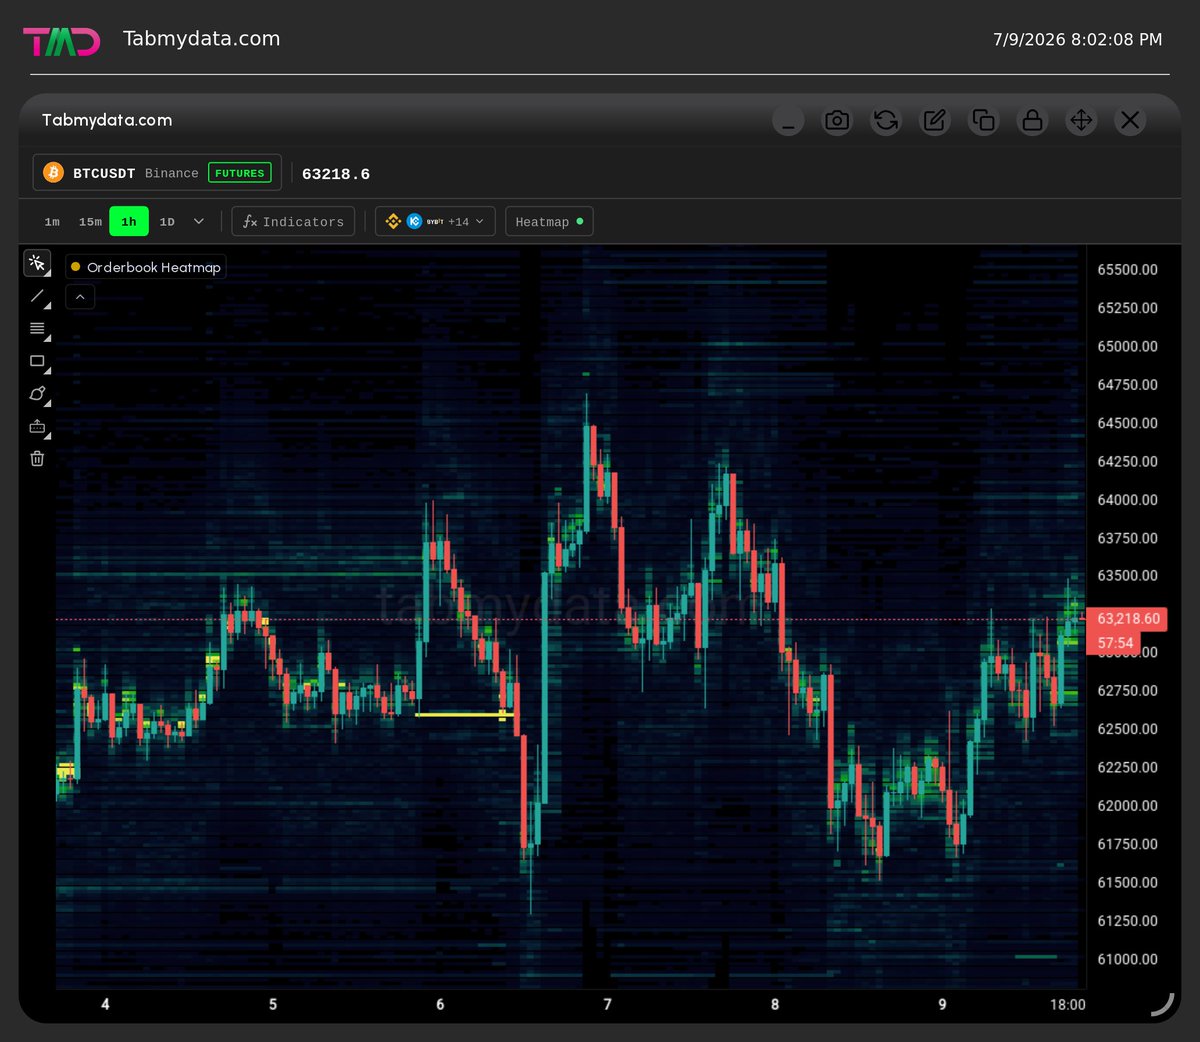Select the rectangle shape tool

pos(38,362)
